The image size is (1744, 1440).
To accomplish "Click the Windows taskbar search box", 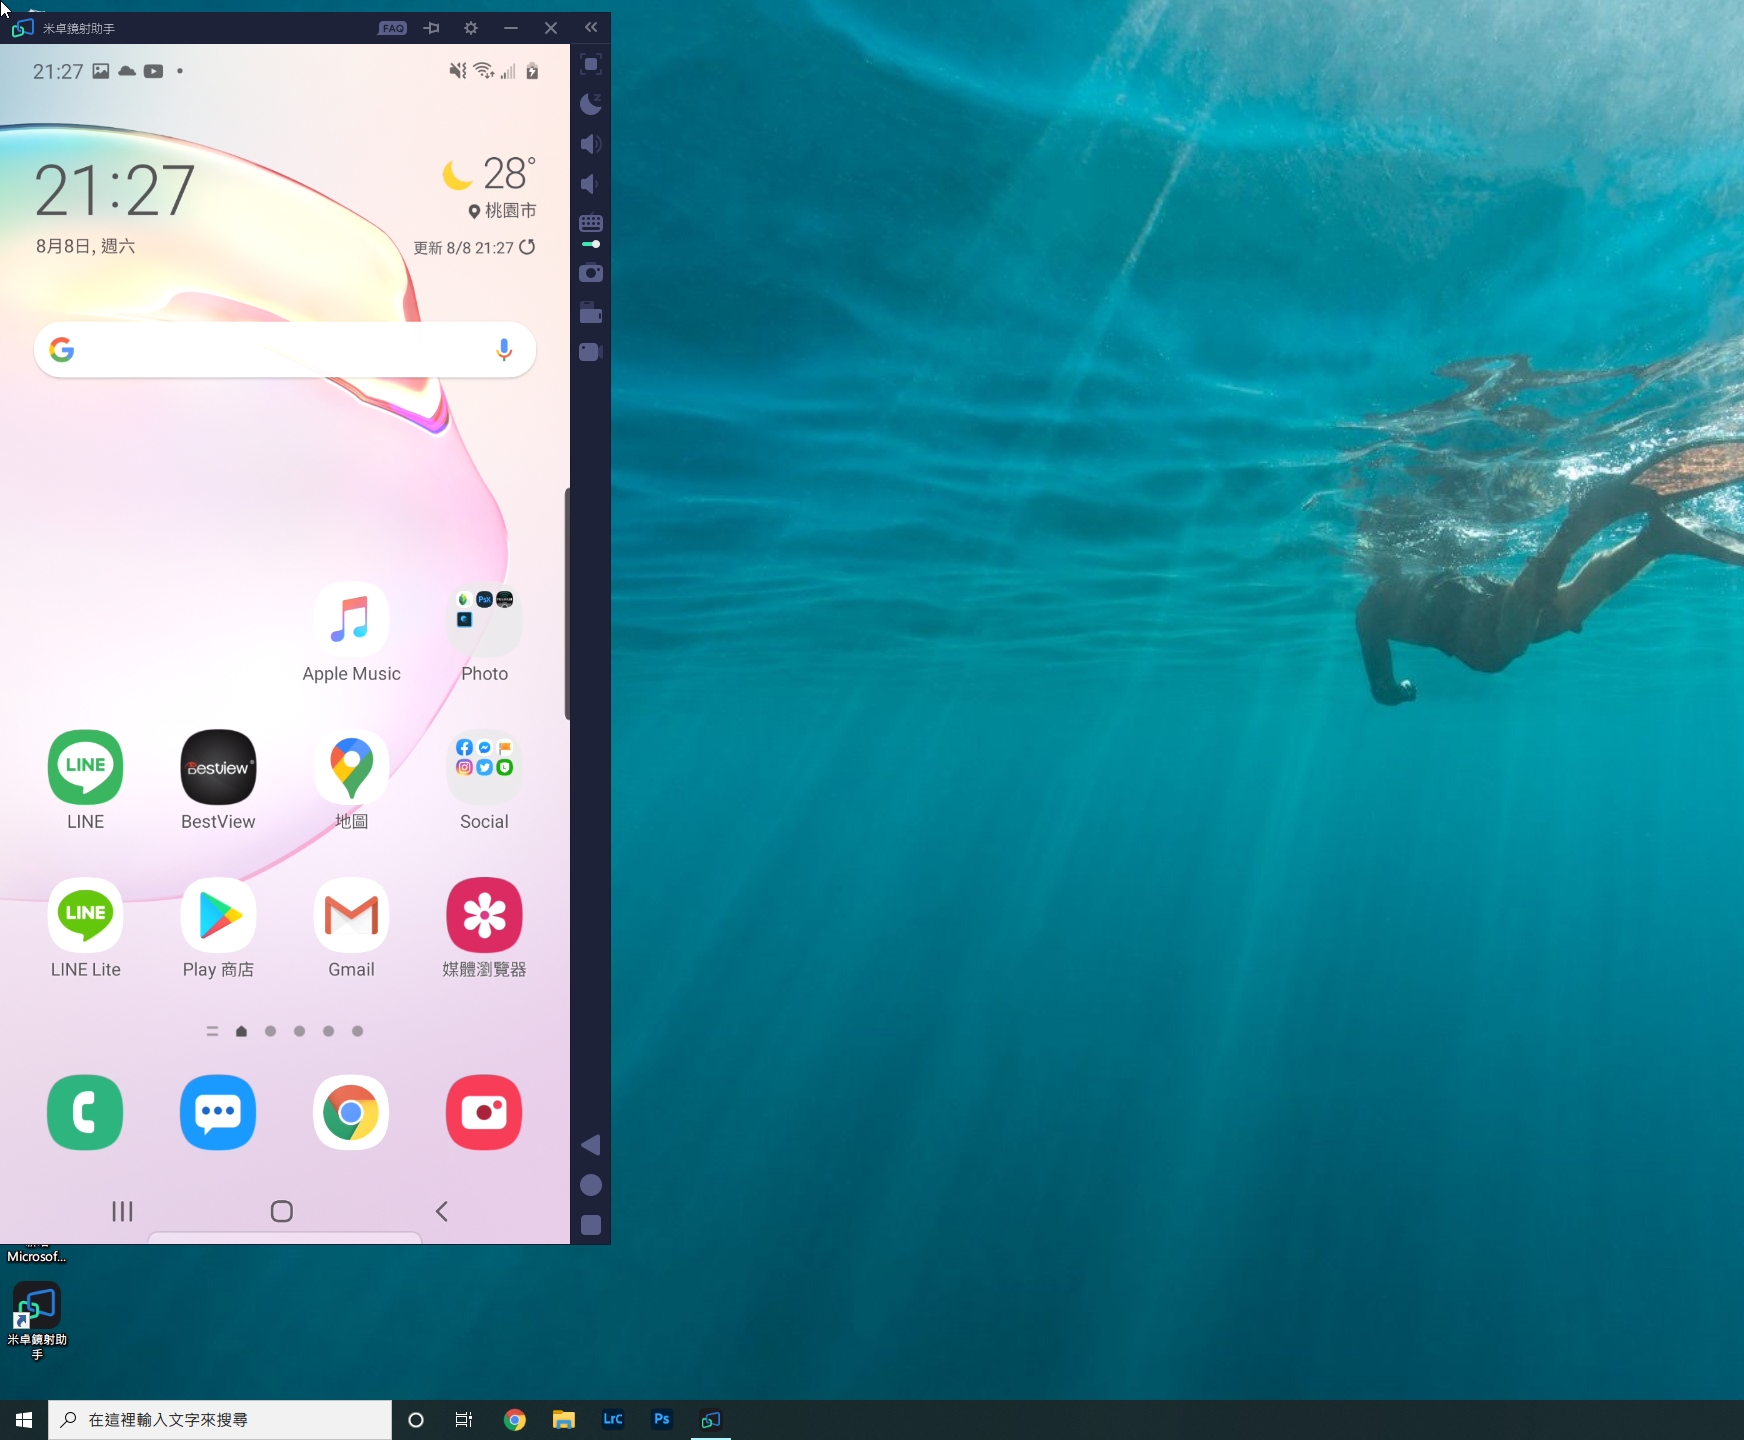I will point(220,1420).
